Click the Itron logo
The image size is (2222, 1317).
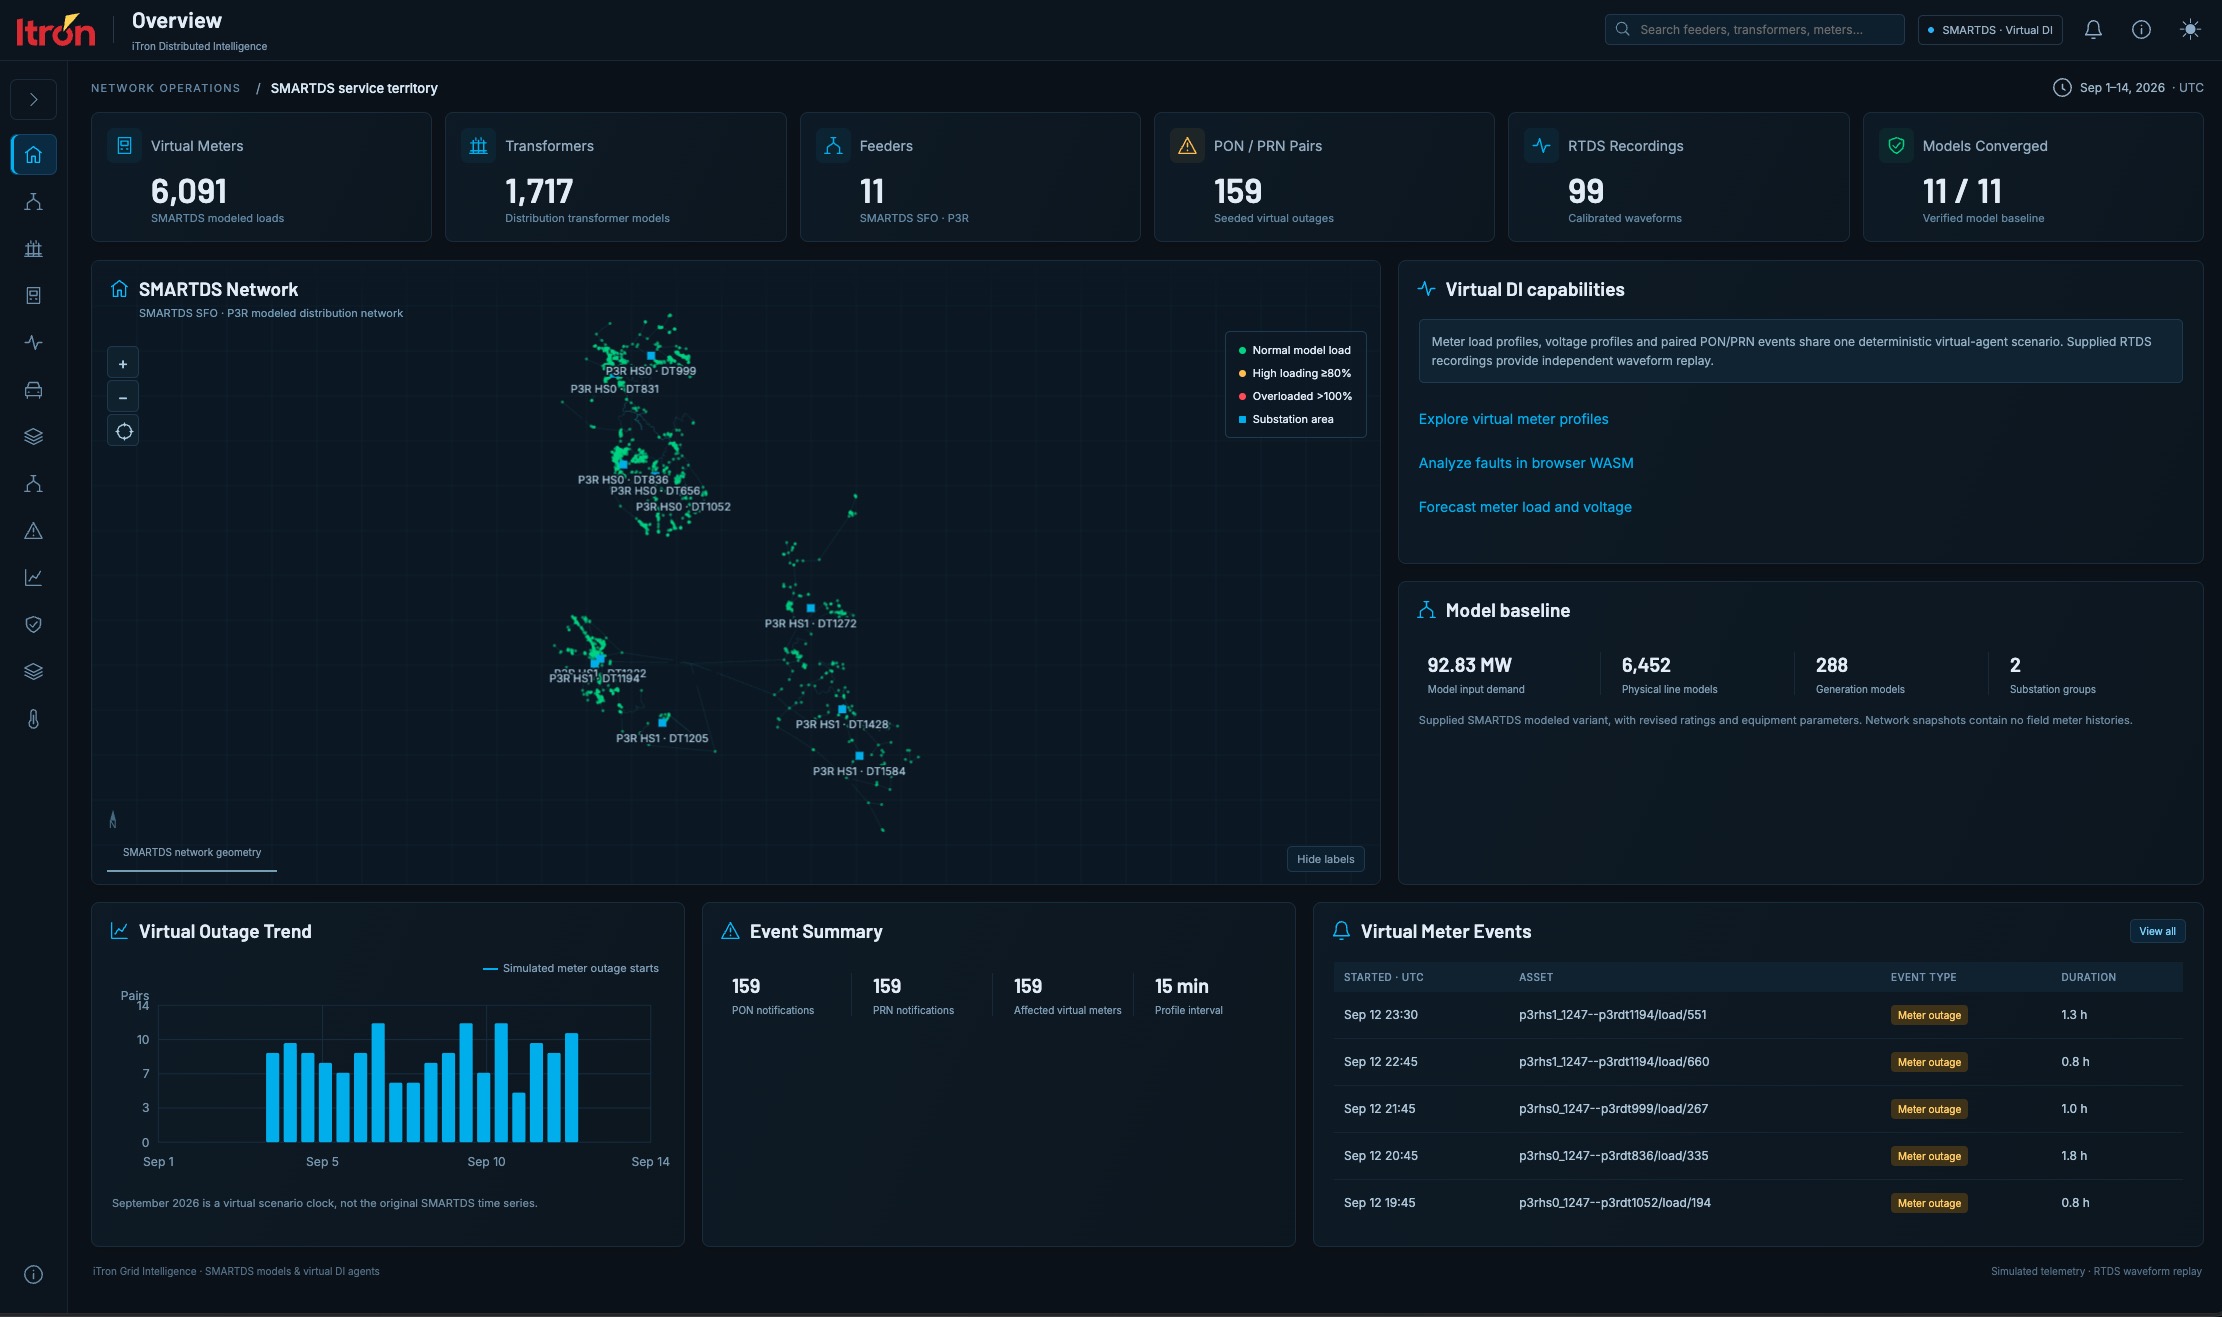tap(56, 31)
